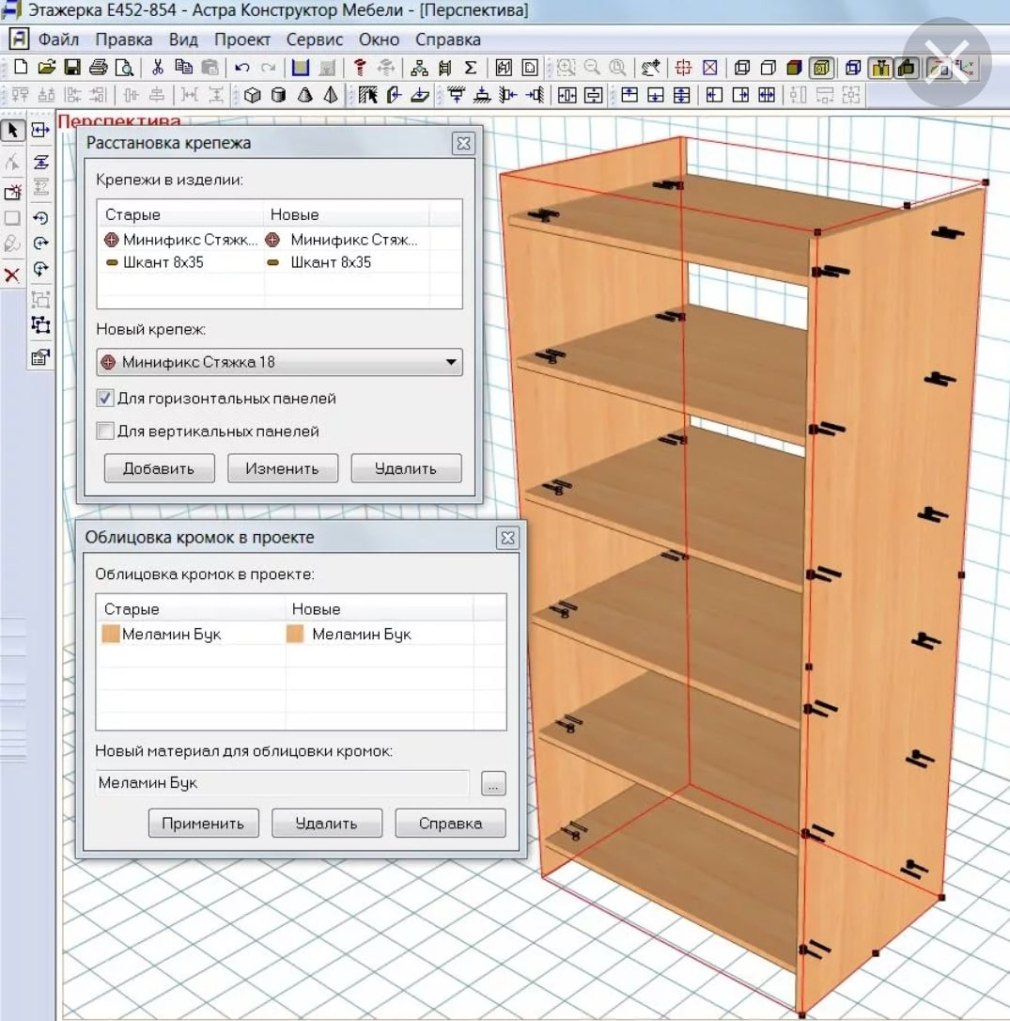
Task: Open the 'Минификс Стяжка 18' fastener dropdown
Action: [x=279, y=362]
